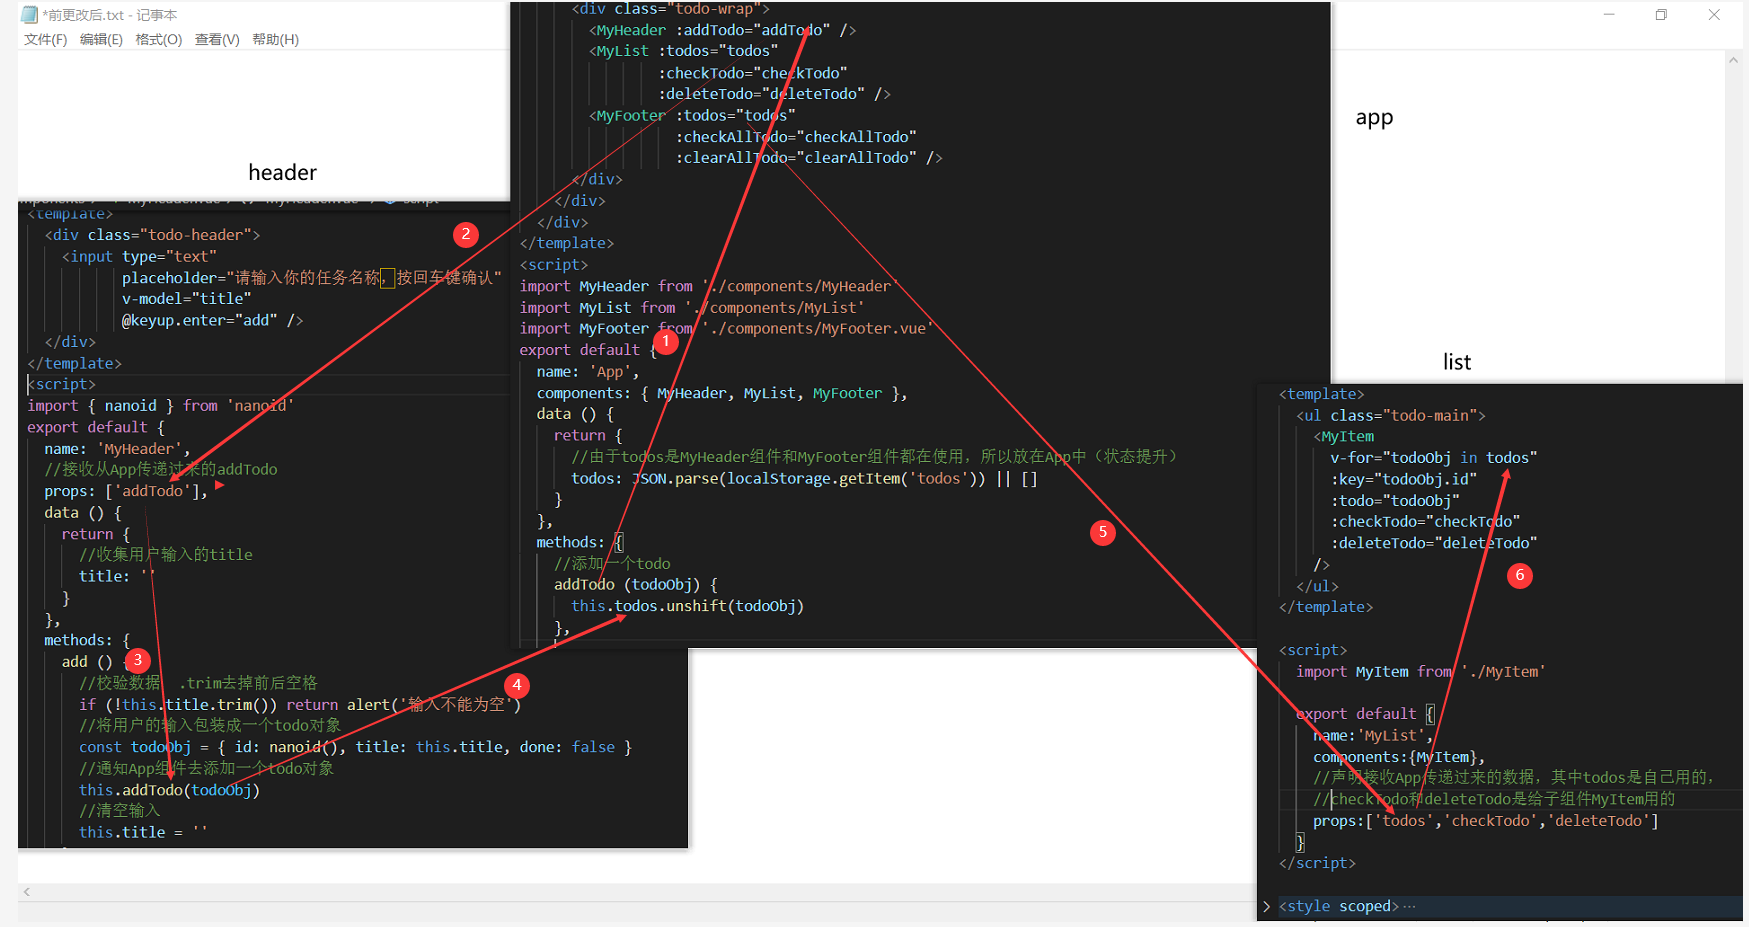Click the :clearAllTodo="clearAllTodo" attribute line
The image size is (1749, 927).
(809, 158)
